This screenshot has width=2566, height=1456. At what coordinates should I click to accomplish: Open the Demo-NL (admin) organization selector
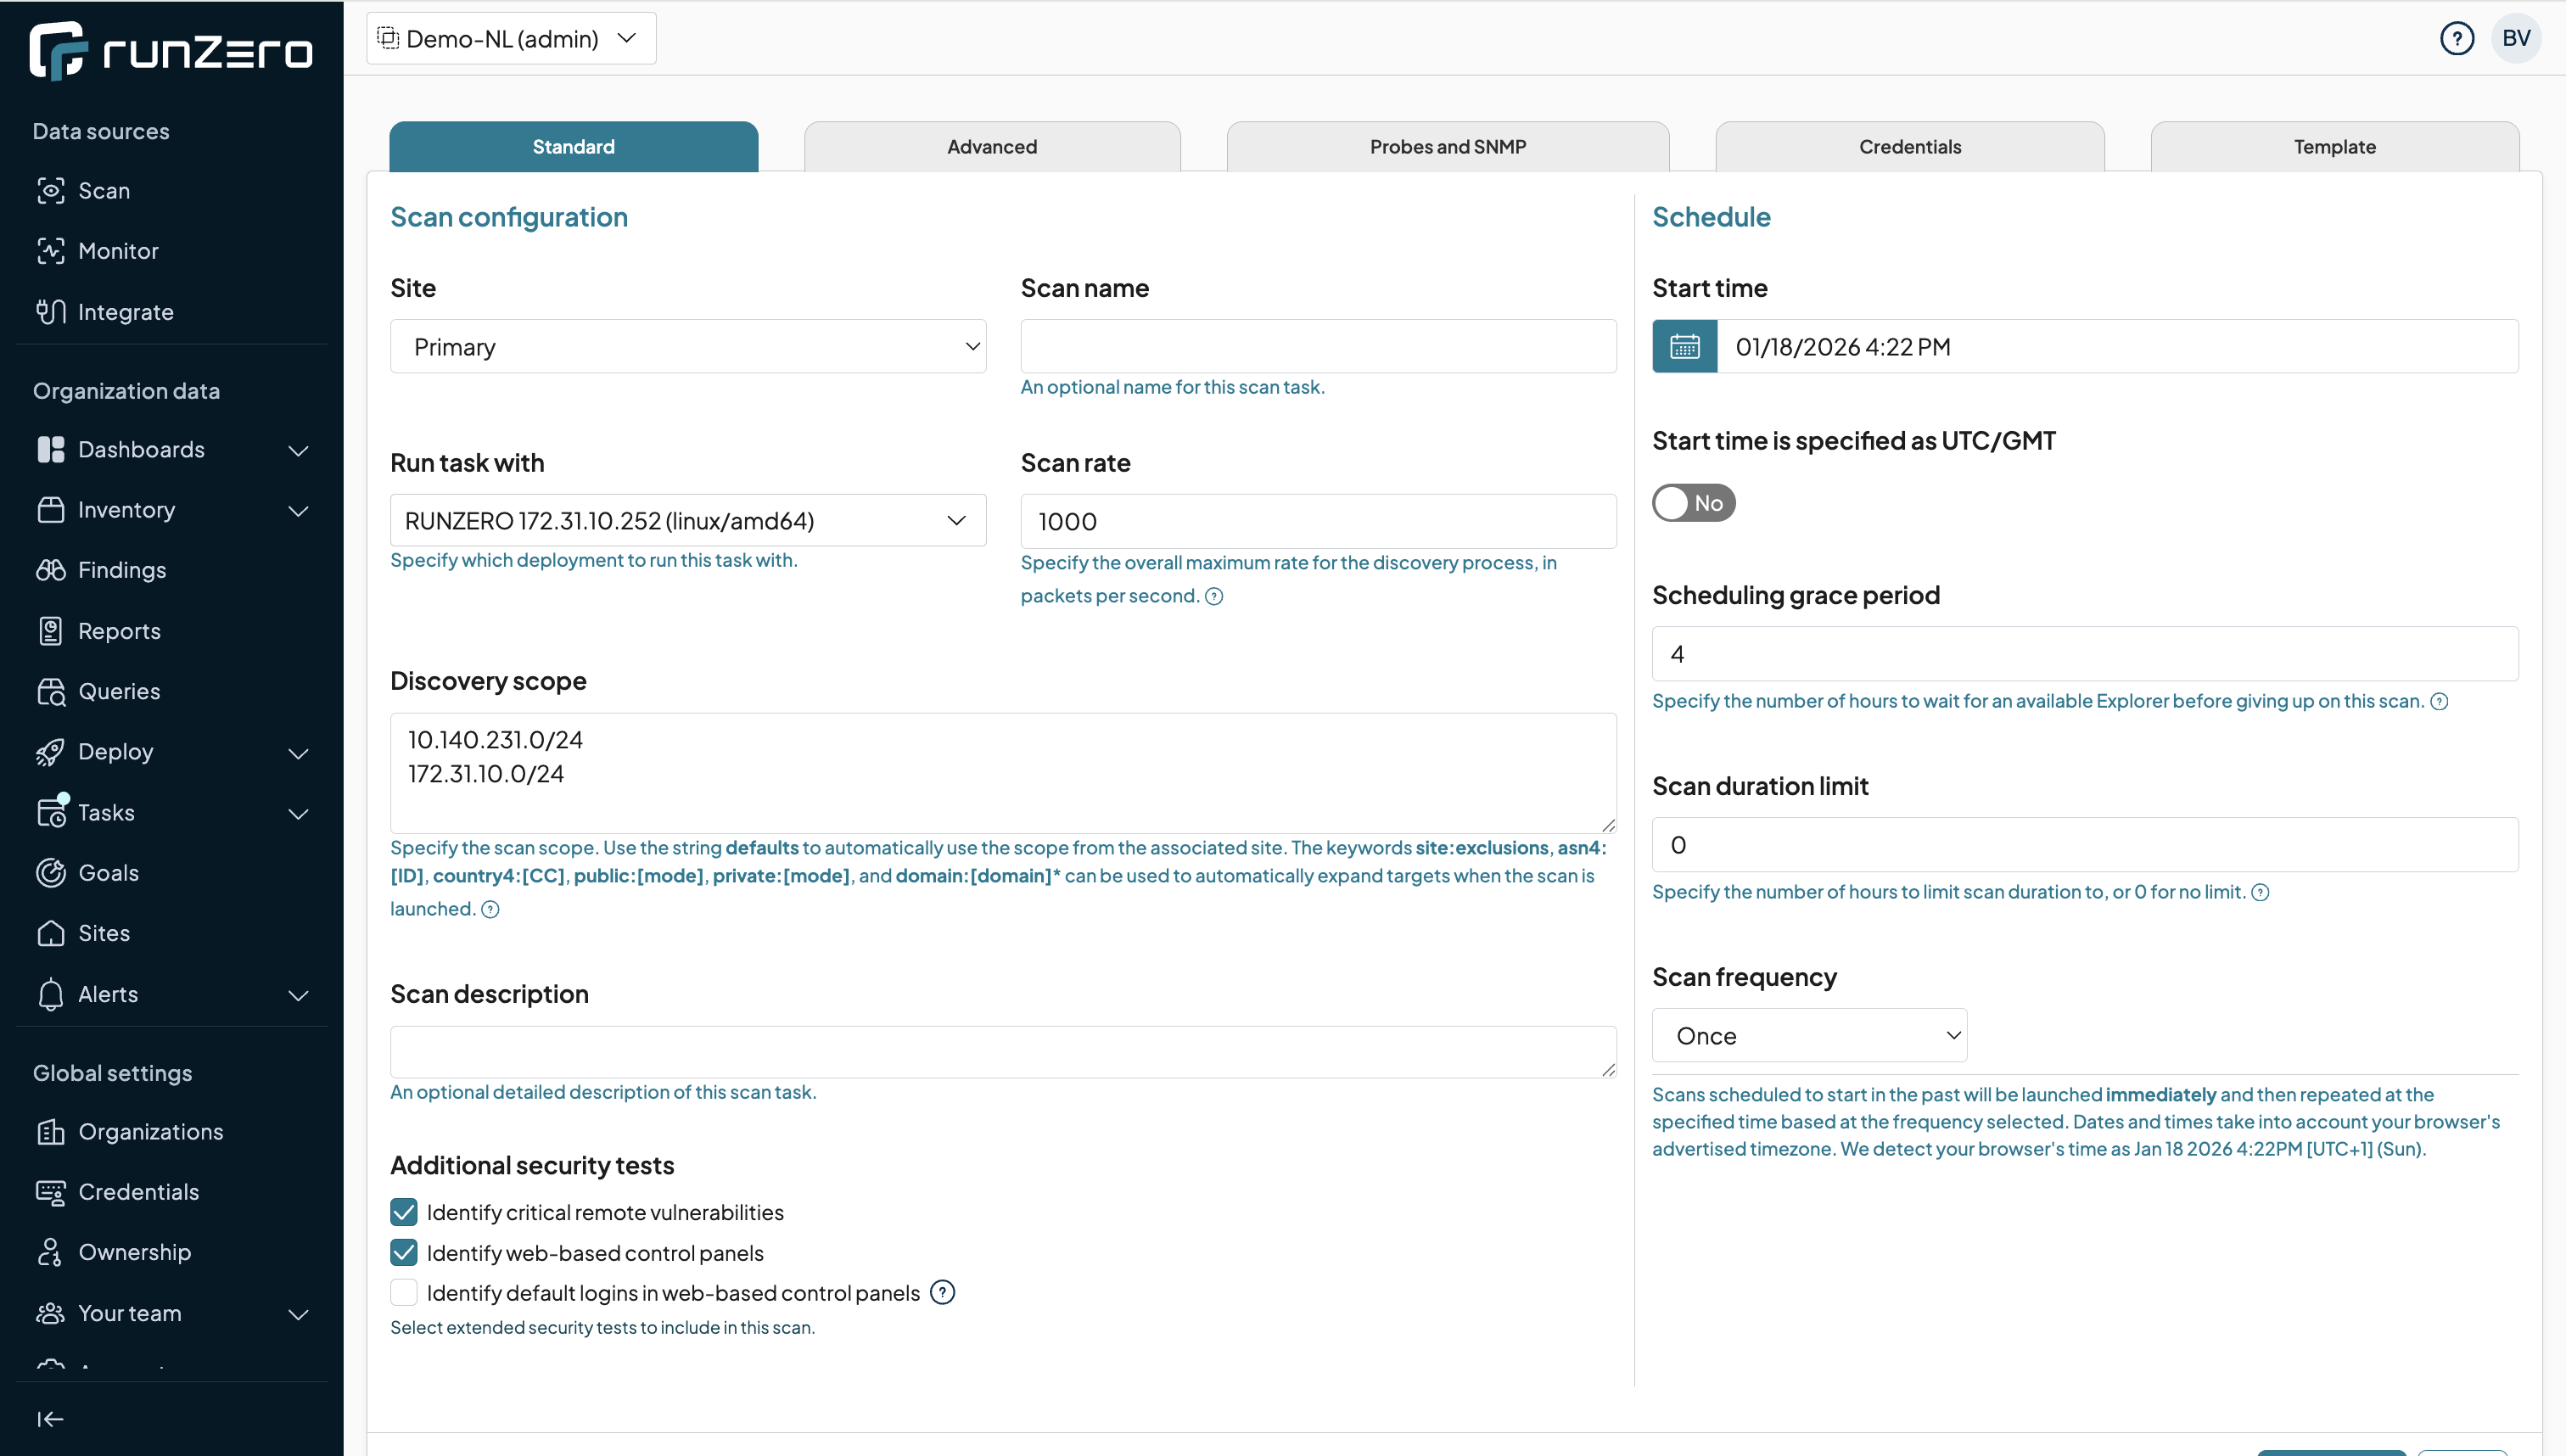(511, 39)
